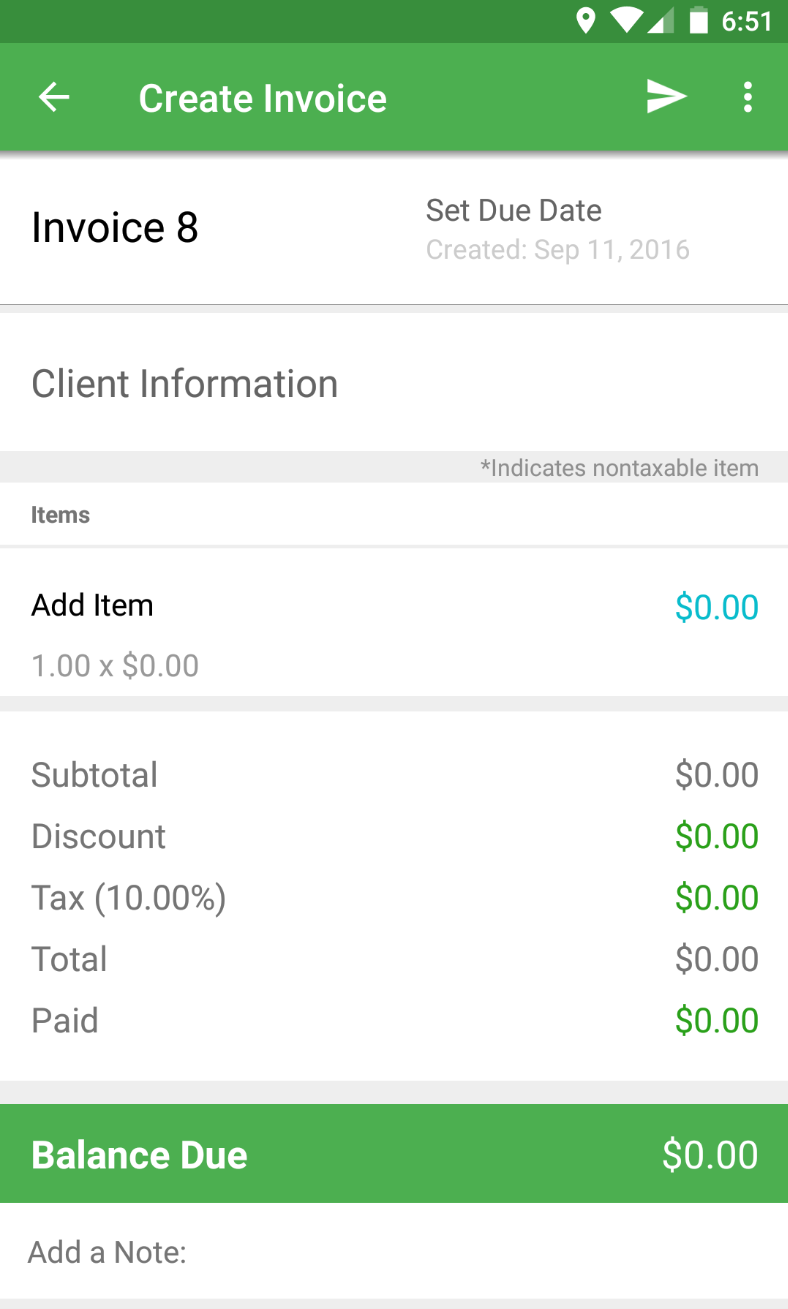The image size is (788, 1309).
Task: Edit the Paid amount value
Action: (717, 1020)
